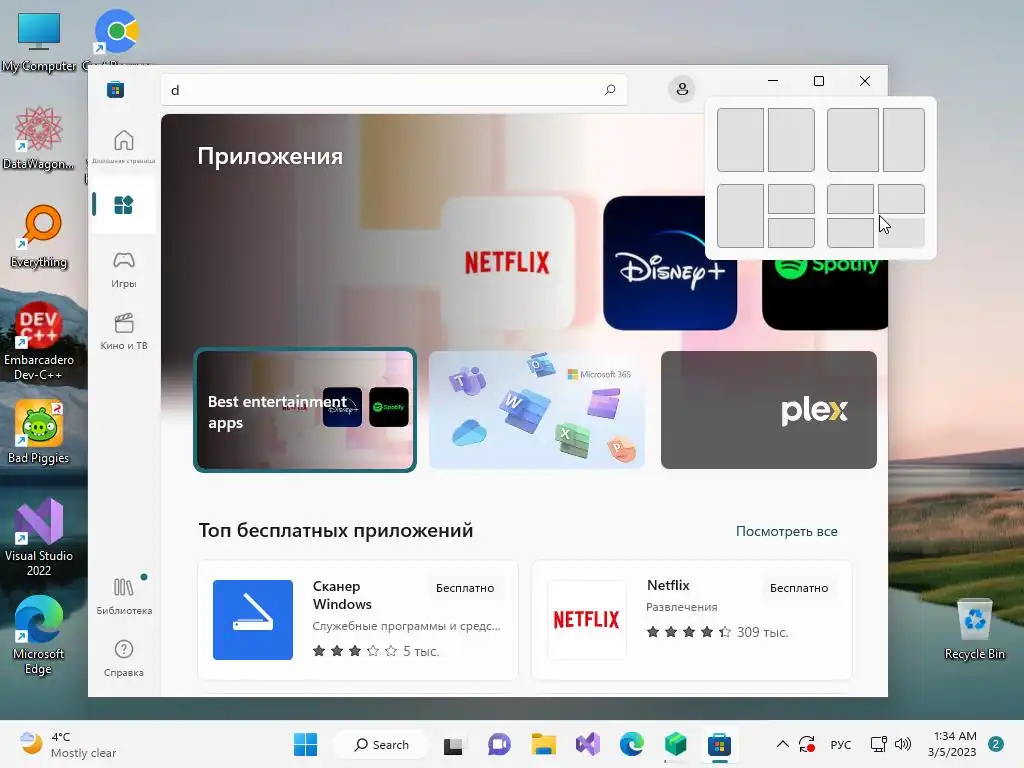
Task: Snap to top-left quadrant in the four-zone layout
Action: coord(850,199)
